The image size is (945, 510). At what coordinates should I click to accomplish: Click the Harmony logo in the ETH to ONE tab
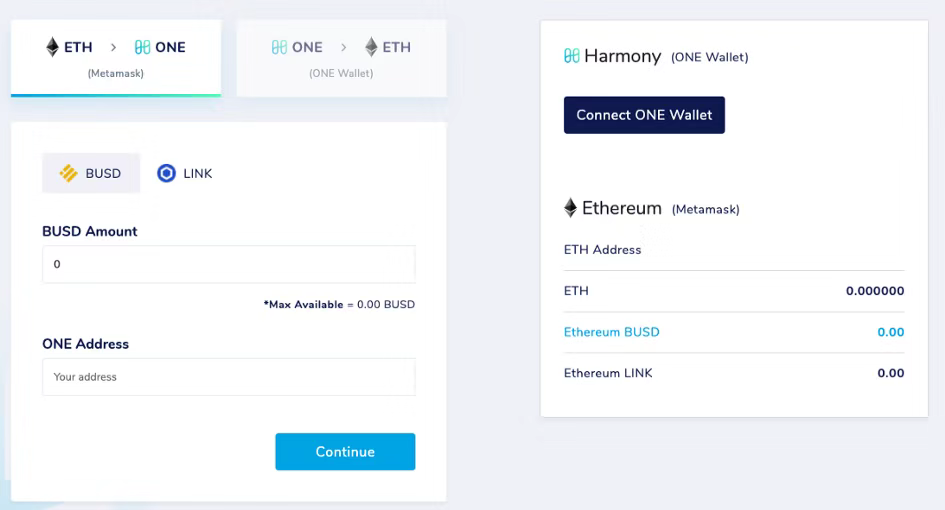(142, 47)
